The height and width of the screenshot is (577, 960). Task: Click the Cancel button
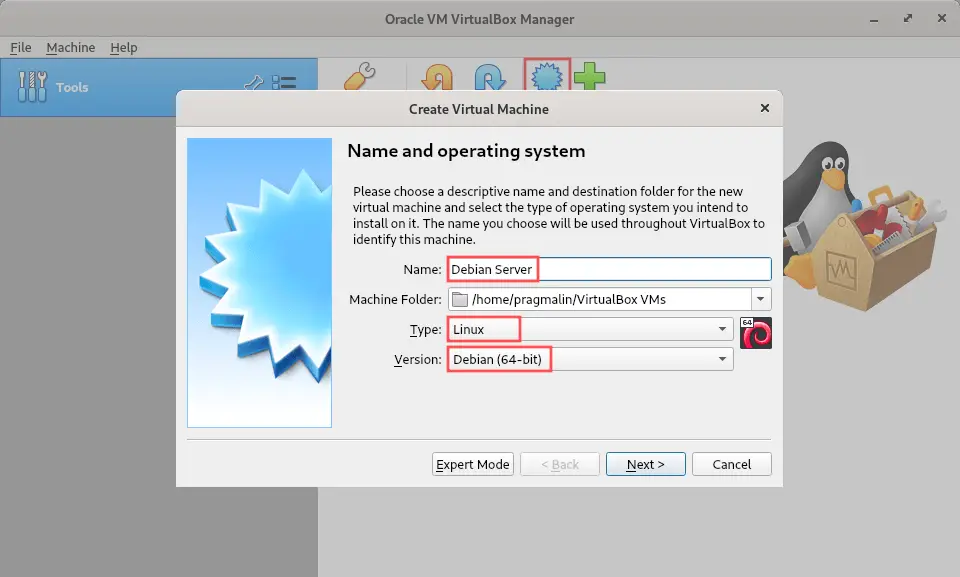point(732,464)
